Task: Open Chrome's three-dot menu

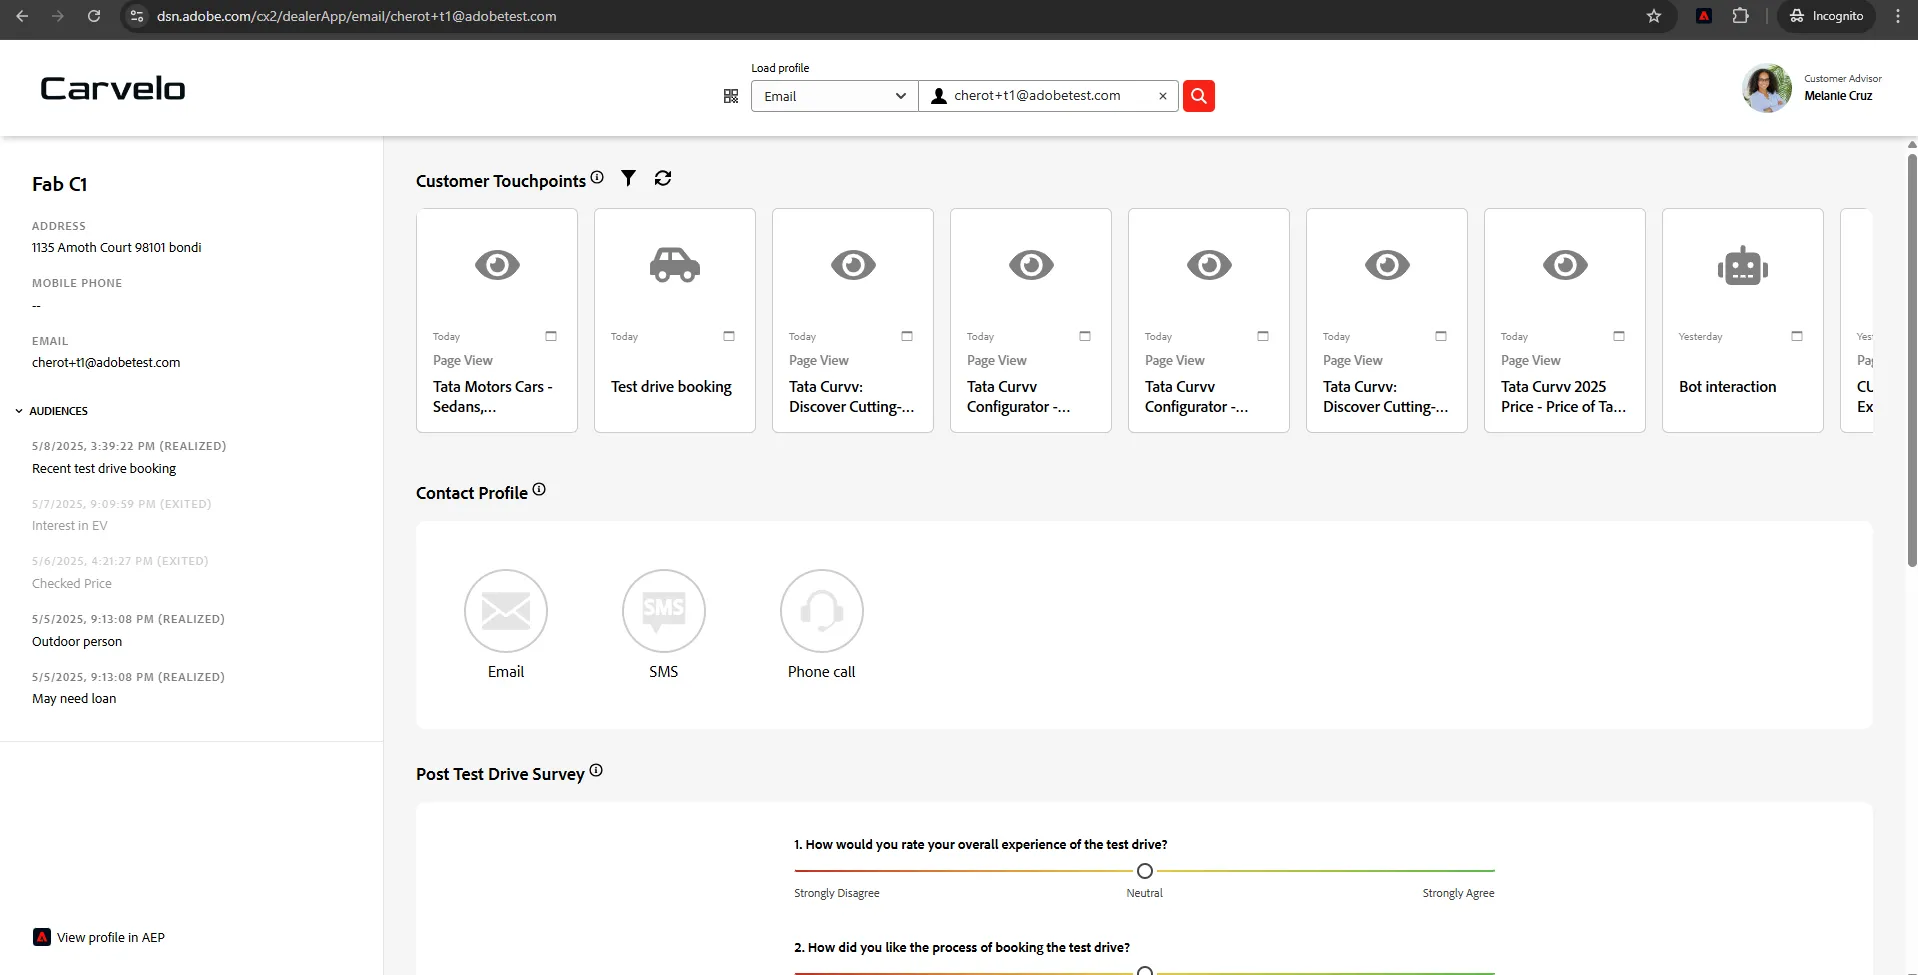Action: point(1897,16)
